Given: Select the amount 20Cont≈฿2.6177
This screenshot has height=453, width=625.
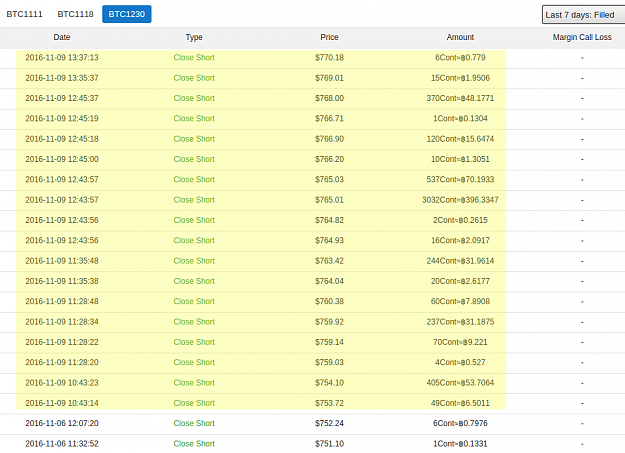Looking at the screenshot, I should point(460,281).
